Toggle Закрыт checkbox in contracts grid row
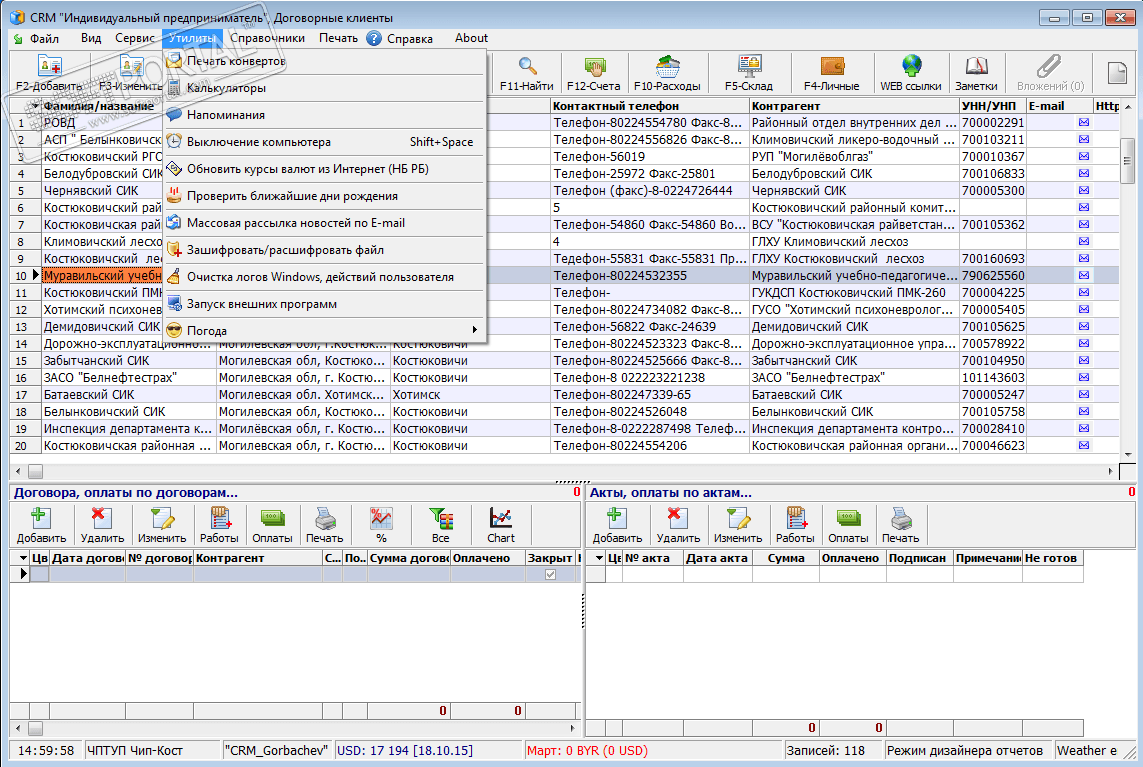1143x767 pixels. [x=550, y=574]
